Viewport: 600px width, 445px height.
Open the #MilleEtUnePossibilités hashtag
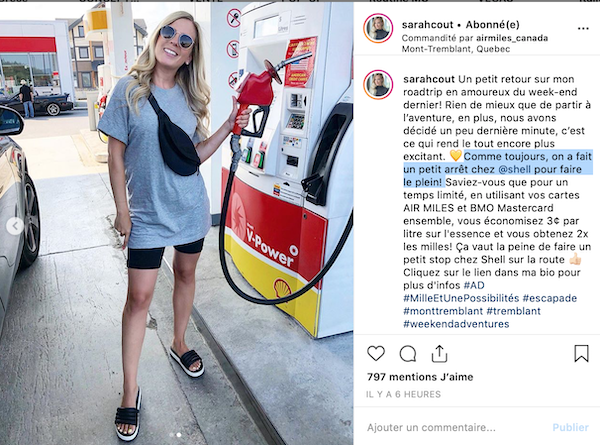tap(461, 298)
